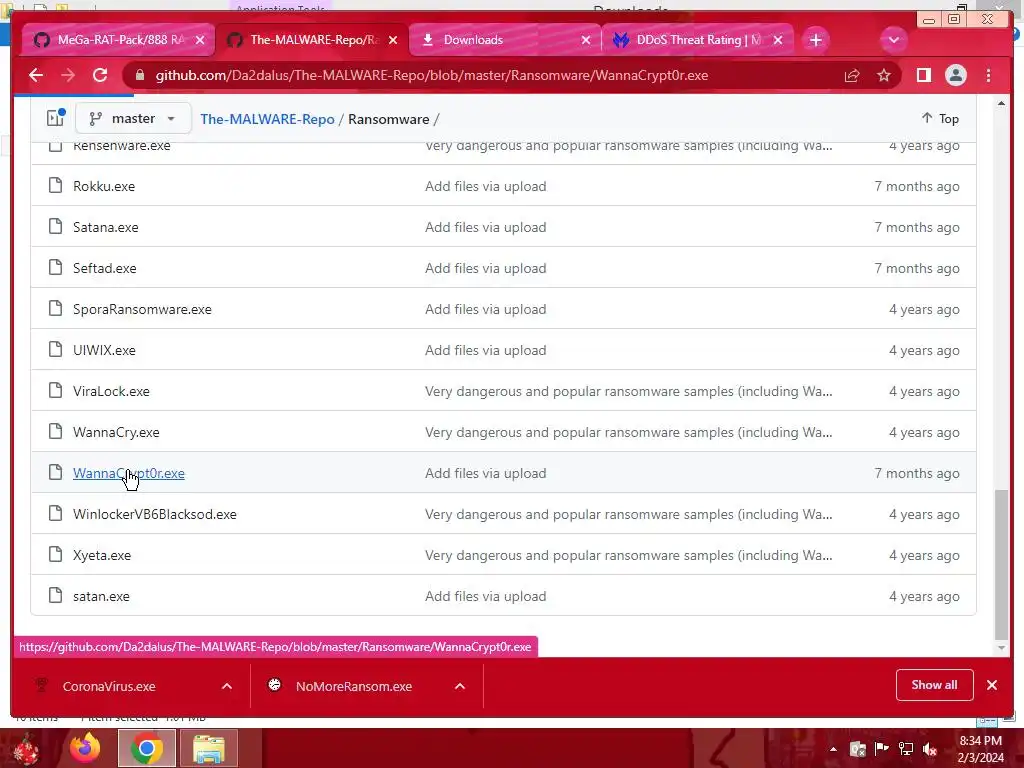
Task: Open the tab search chevron
Action: [893, 40]
